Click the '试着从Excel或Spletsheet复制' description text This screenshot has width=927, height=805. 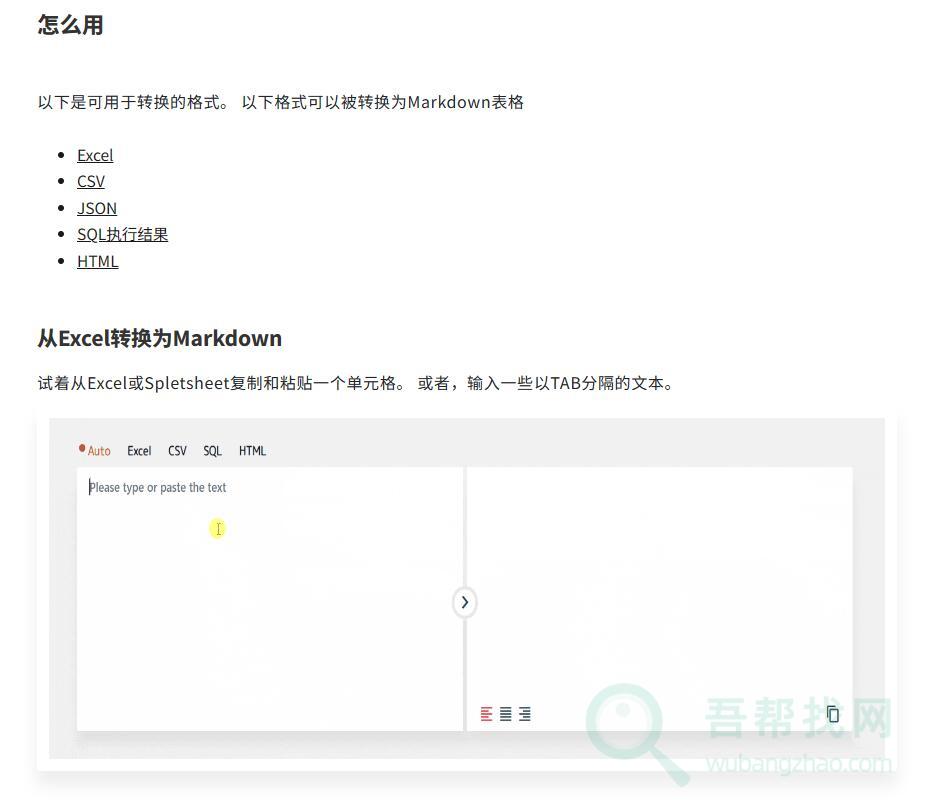(x=355, y=383)
